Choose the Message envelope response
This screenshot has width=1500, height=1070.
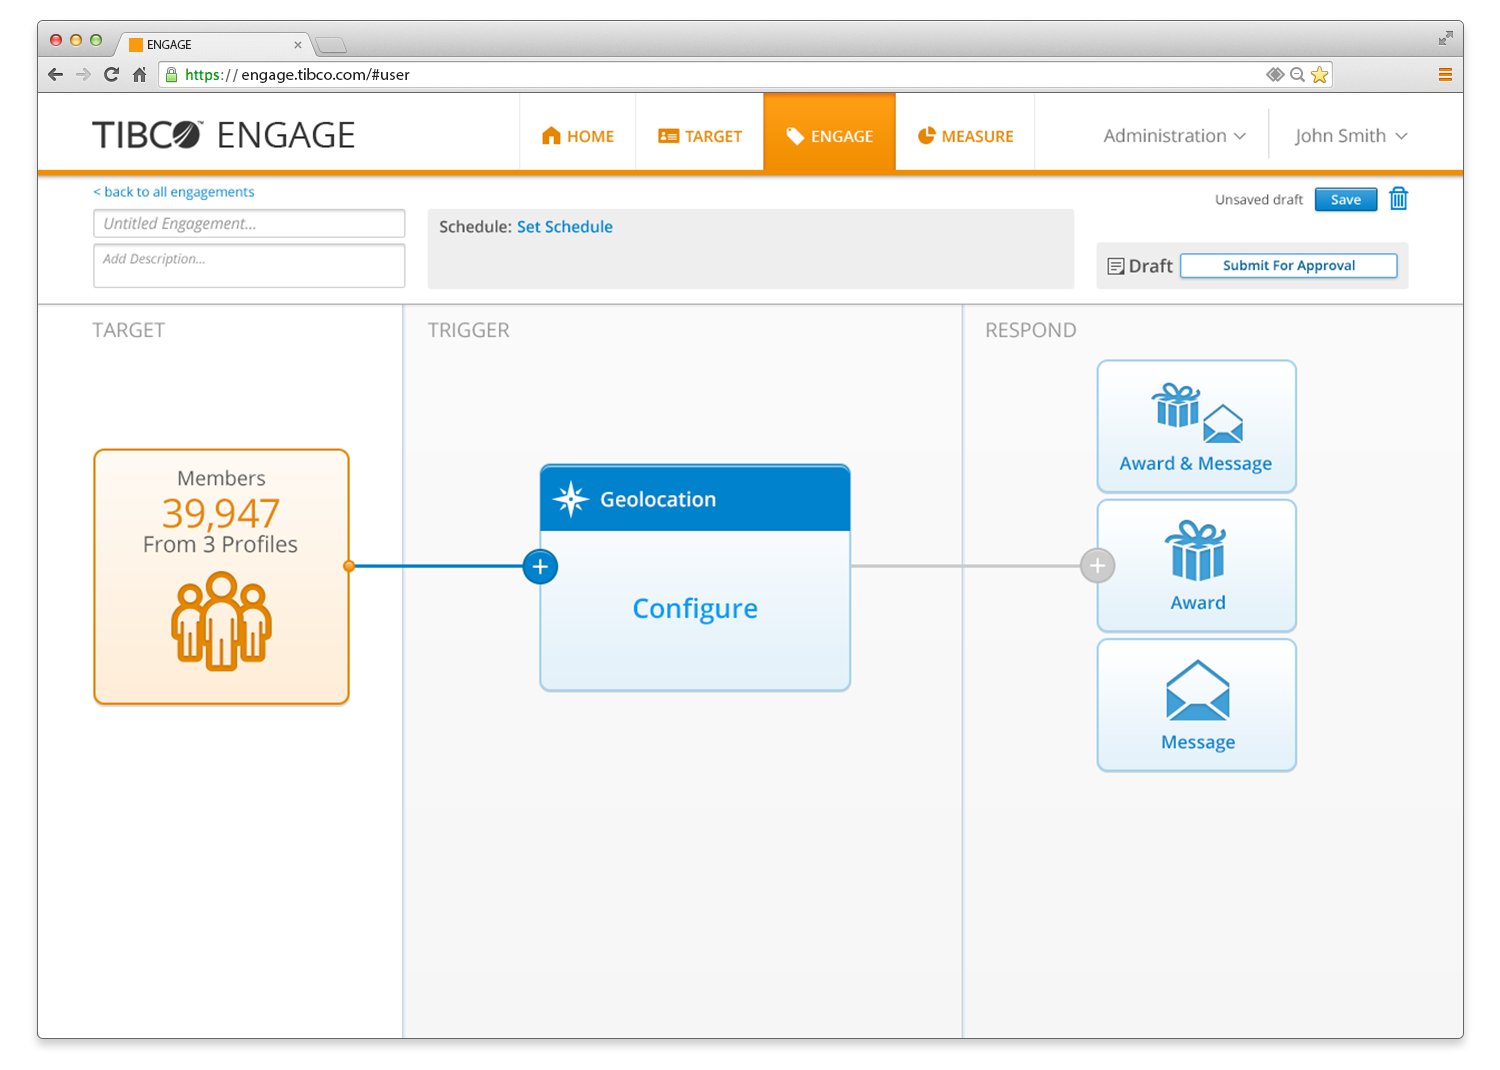click(1197, 705)
